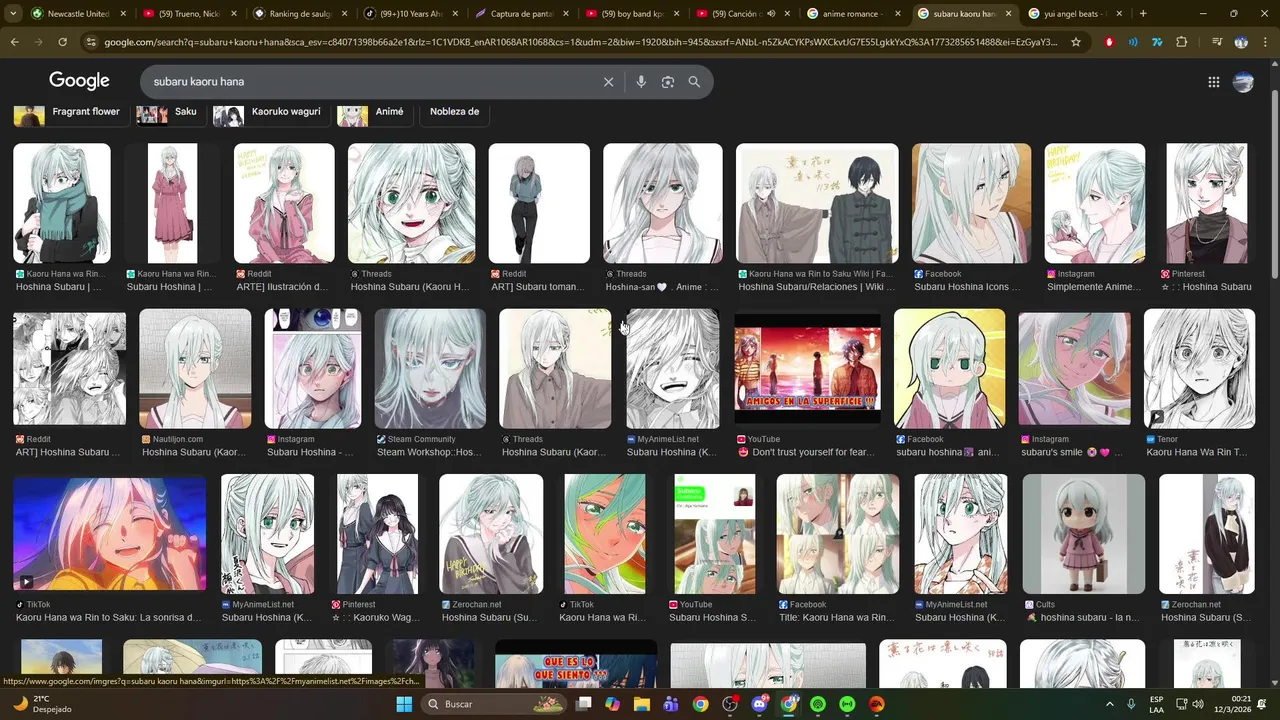Open Simplemente Anime Instagram result link

1093,287
